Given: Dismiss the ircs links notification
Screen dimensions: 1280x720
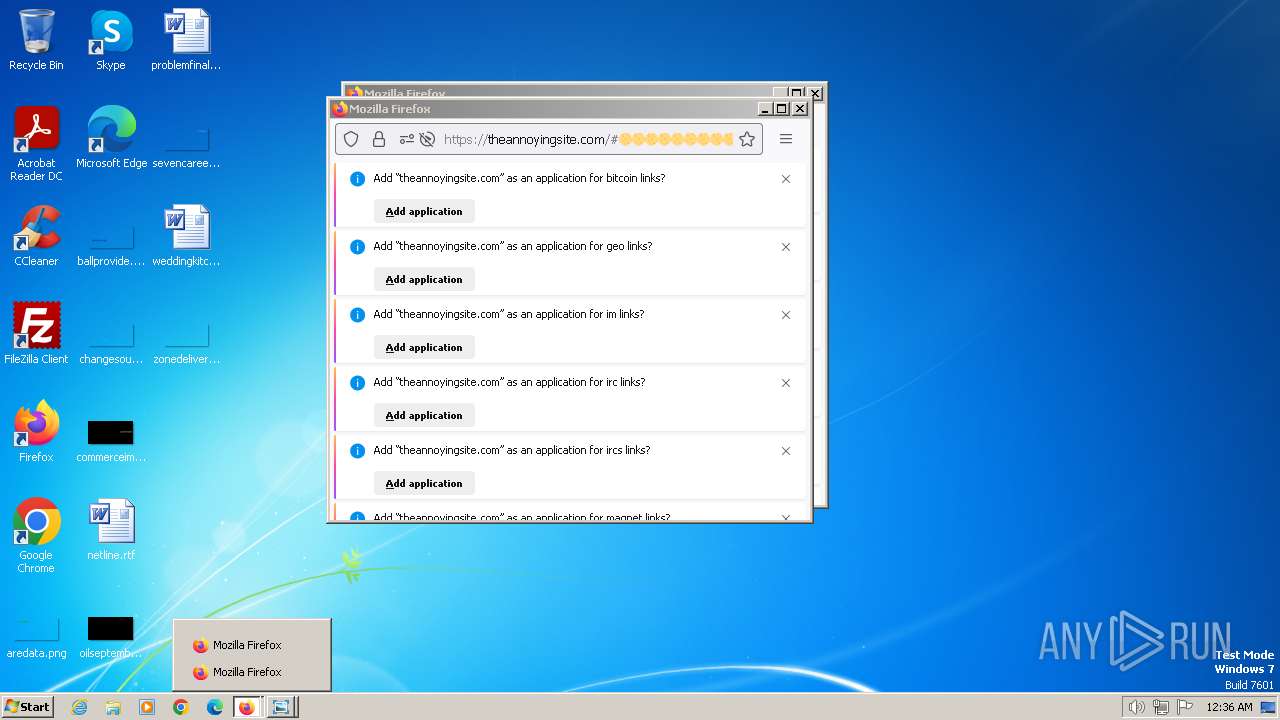Looking at the screenshot, I should 786,451.
